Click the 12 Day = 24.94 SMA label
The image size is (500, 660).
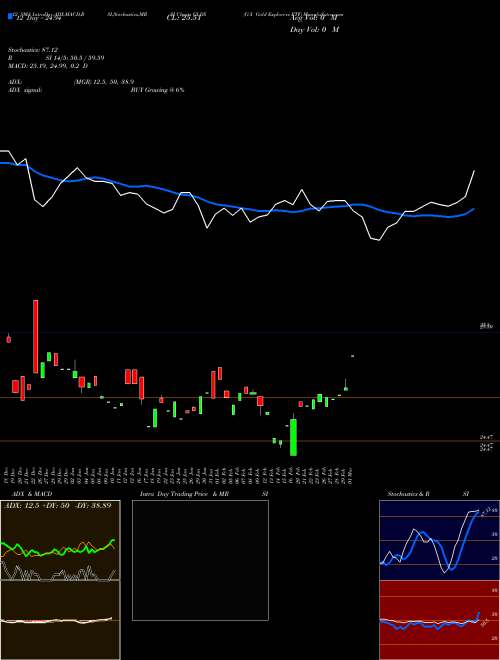(x=38, y=19)
